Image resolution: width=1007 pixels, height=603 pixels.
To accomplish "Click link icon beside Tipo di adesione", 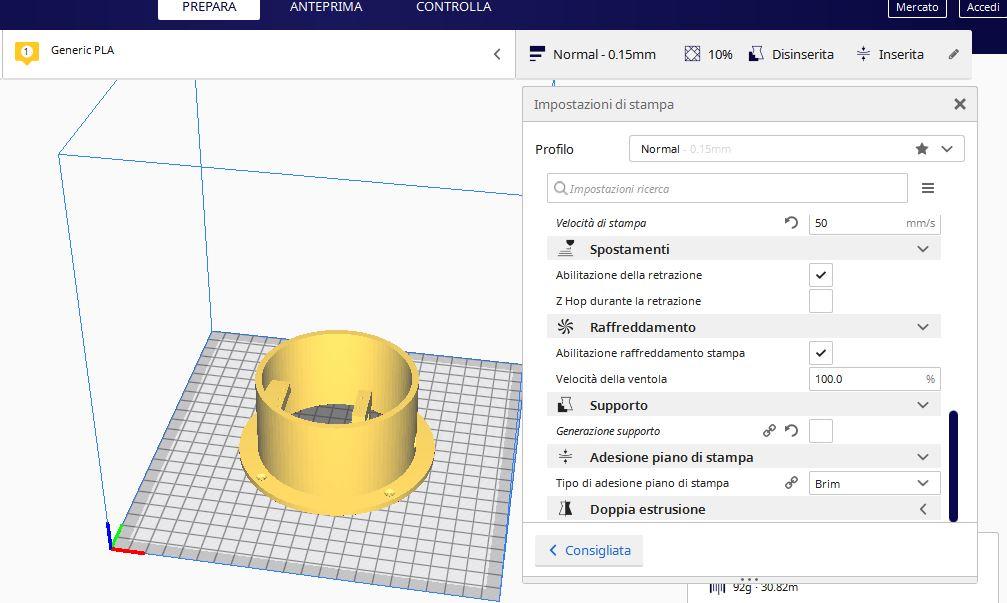I will click(791, 483).
